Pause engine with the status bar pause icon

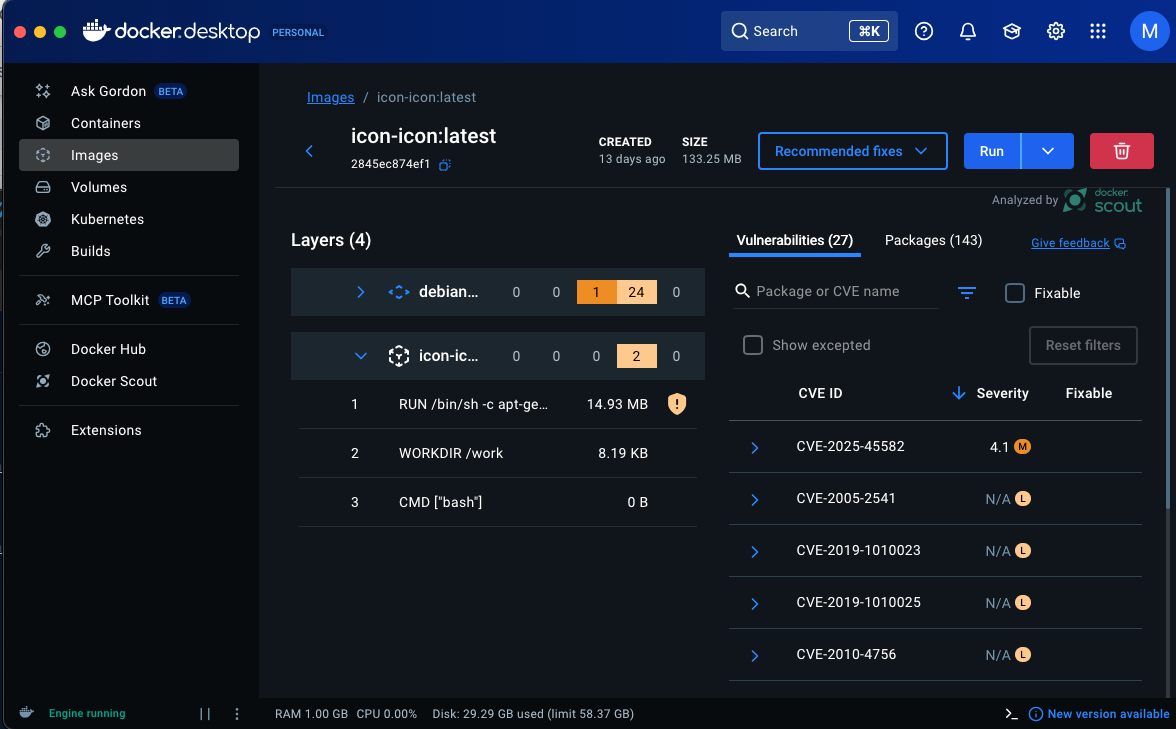(x=205, y=714)
